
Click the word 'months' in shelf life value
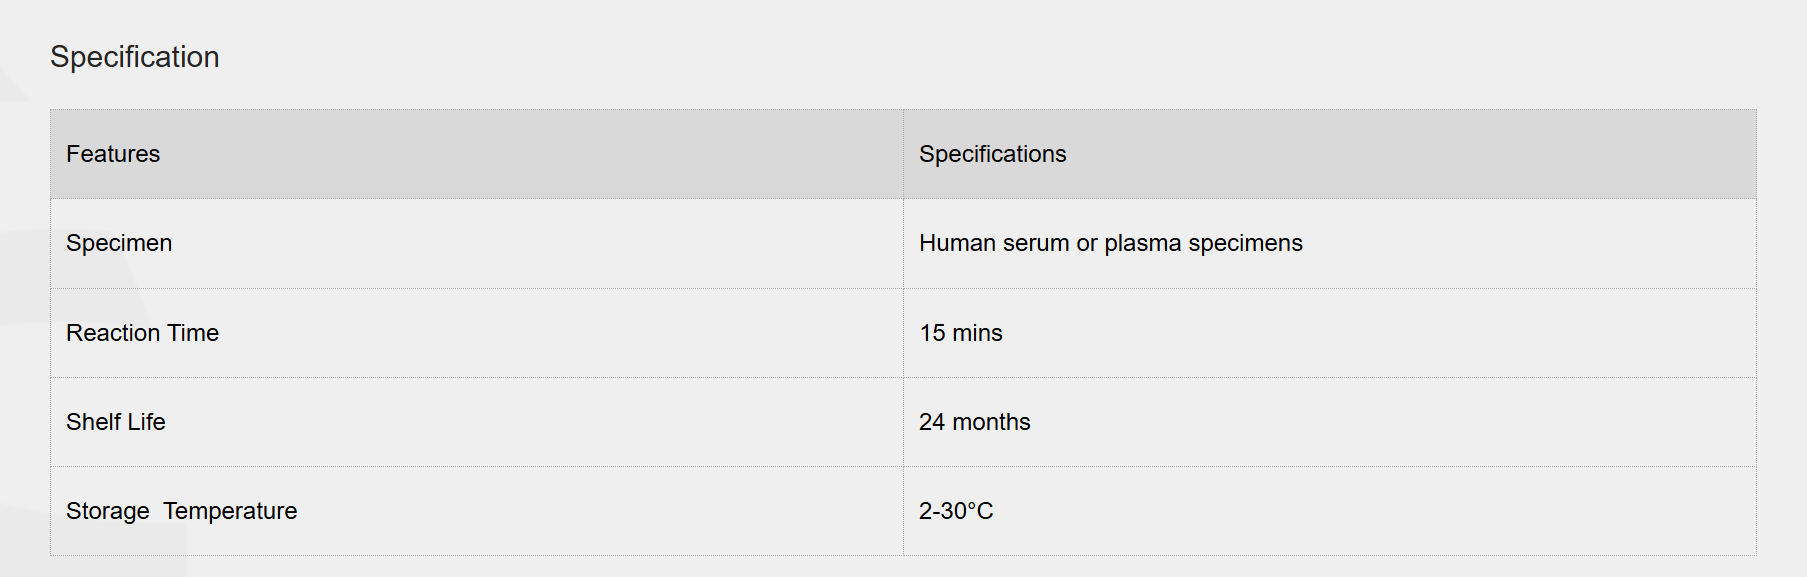click(991, 422)
